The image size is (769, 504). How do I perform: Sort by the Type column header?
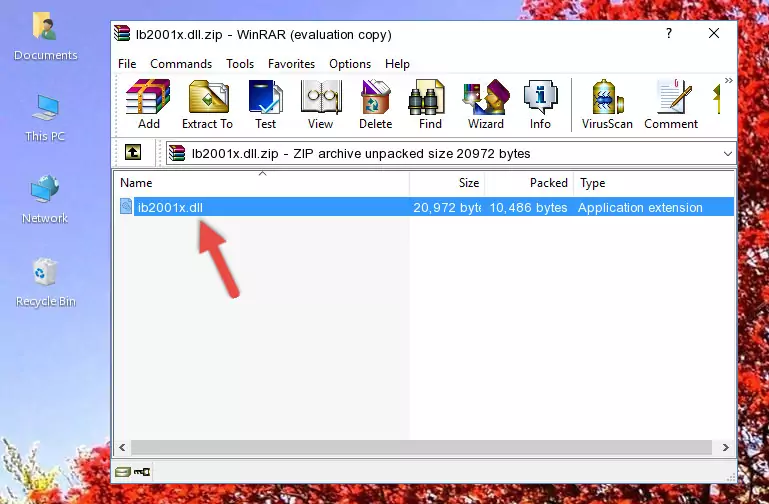point(654,183)
